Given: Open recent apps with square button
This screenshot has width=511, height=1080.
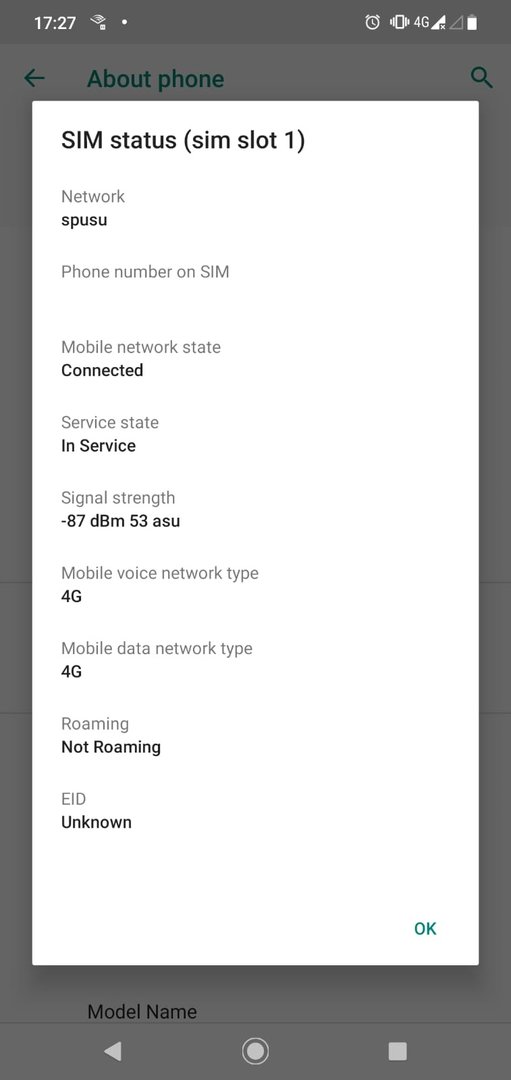Looking at the screenshot, I should coord(397,1051).
